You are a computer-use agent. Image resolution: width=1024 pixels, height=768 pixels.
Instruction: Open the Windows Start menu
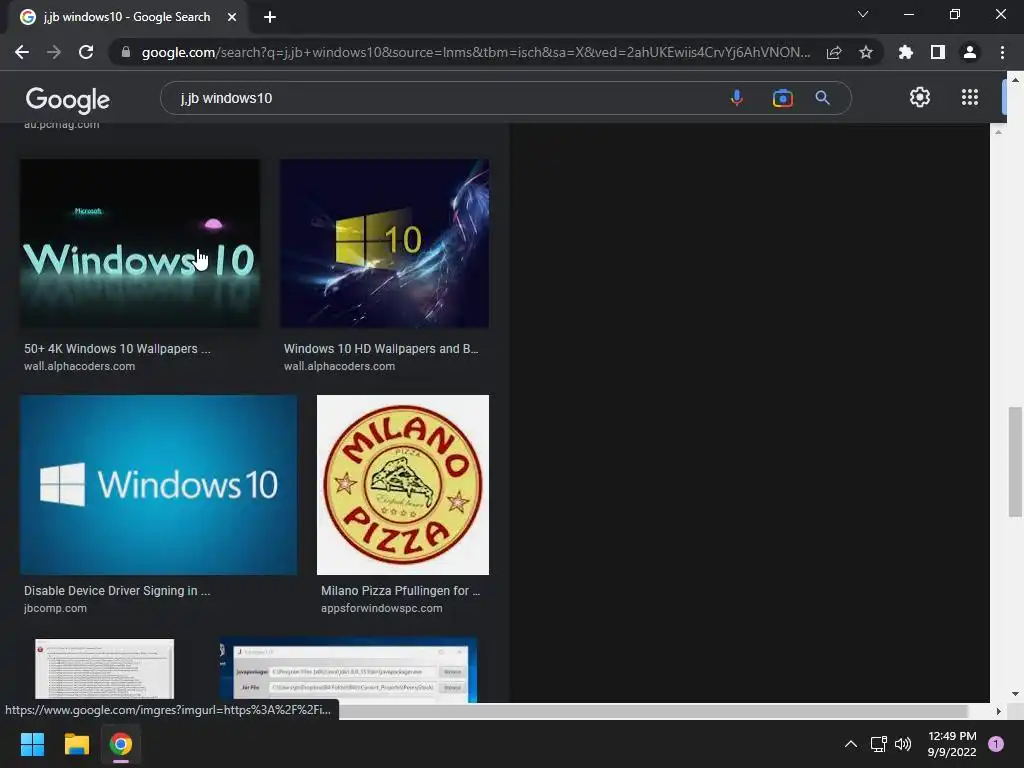point(32,744)
